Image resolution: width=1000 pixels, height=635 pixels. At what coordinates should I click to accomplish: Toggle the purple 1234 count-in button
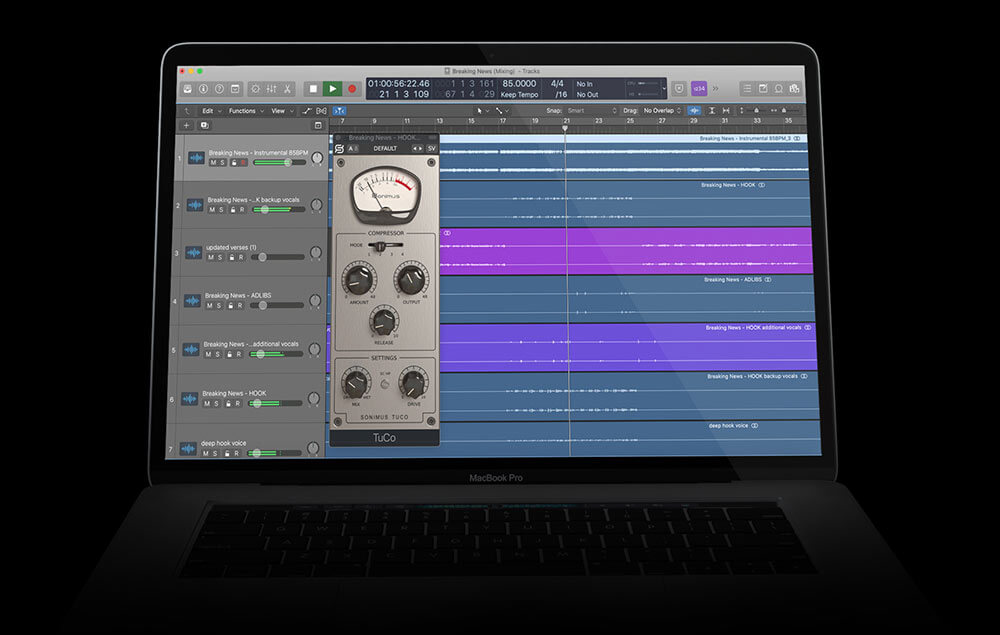(x=699, y=89)
